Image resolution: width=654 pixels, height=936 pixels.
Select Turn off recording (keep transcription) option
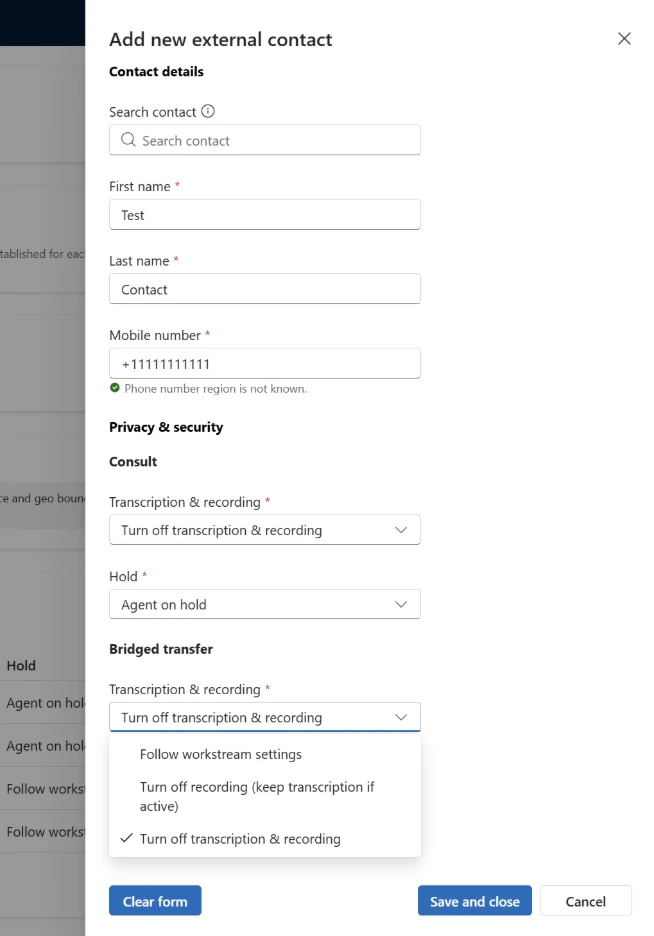coord(257,796)
